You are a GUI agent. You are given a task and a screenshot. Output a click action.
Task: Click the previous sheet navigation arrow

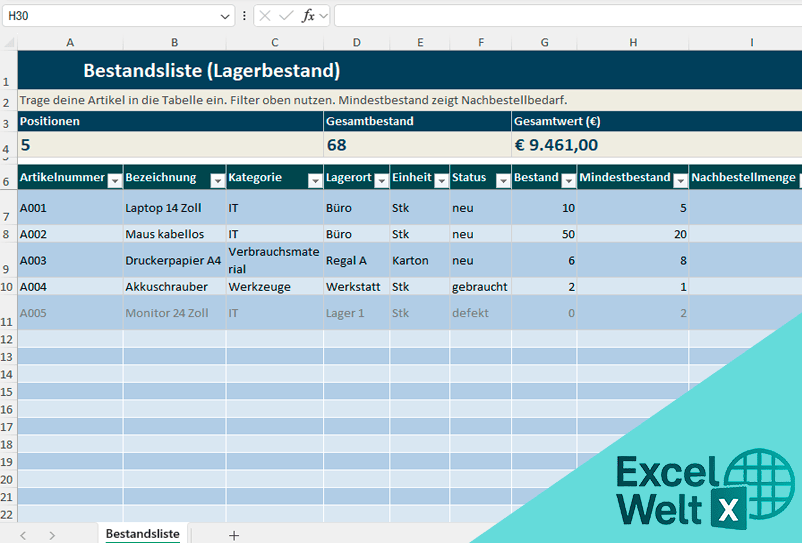pos(23,535)
